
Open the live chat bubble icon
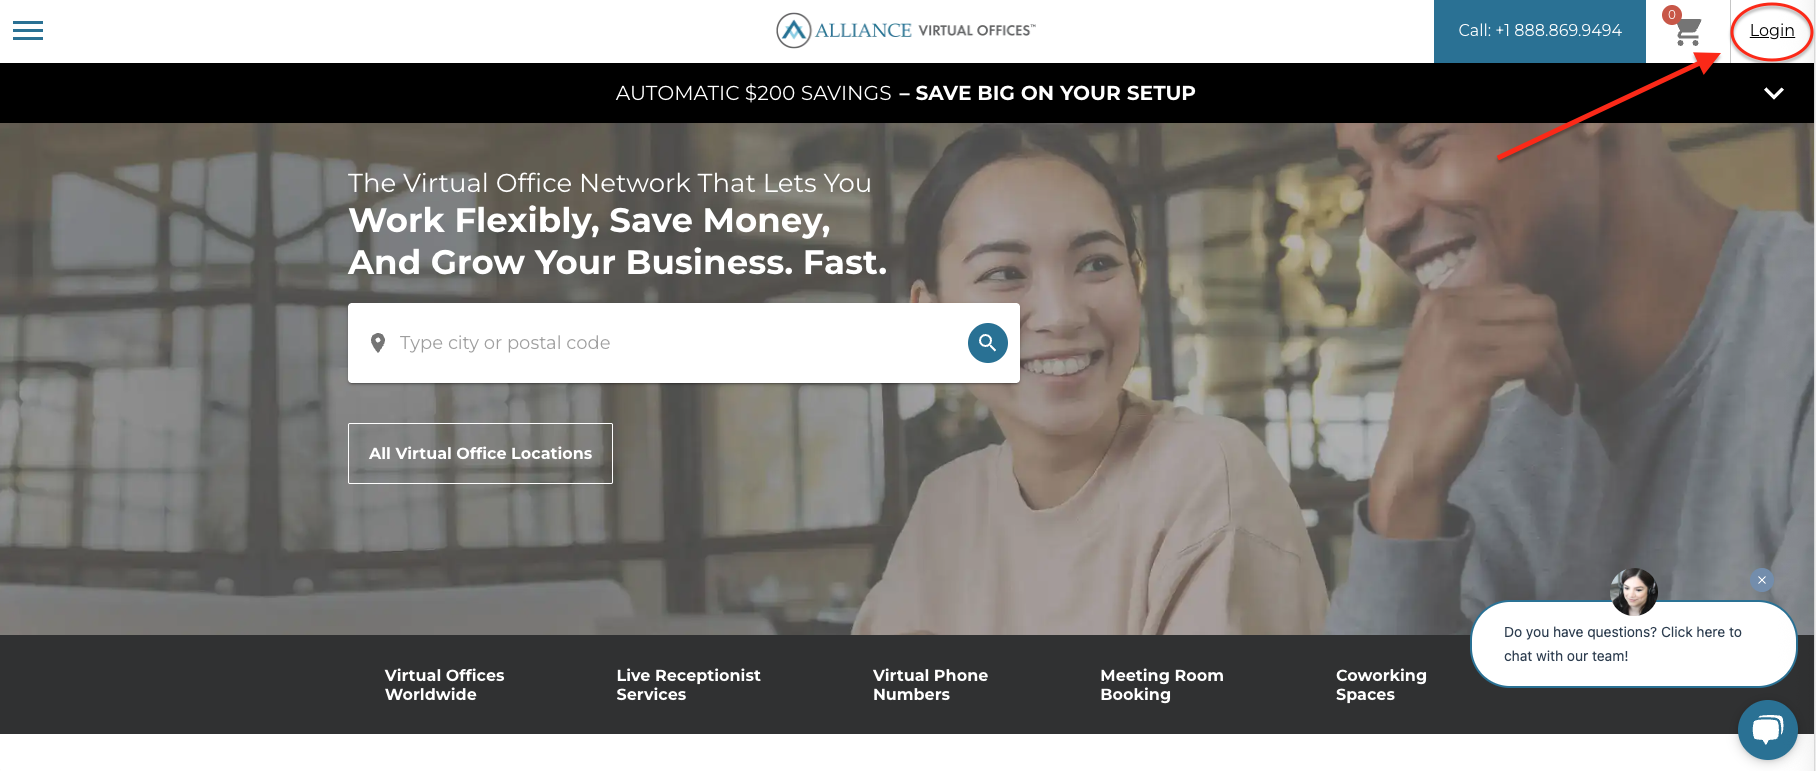tap(1767, 730)
